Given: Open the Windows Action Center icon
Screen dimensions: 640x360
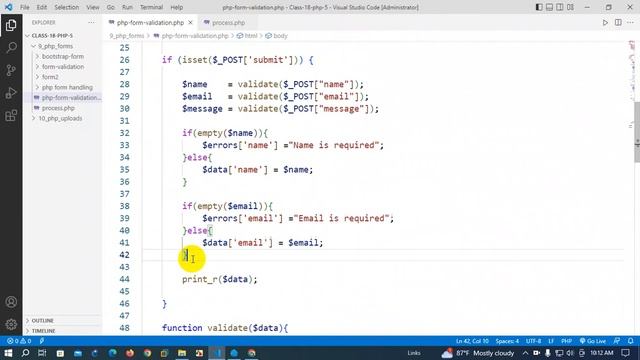Looking at the screenshot, I should 626,353.
